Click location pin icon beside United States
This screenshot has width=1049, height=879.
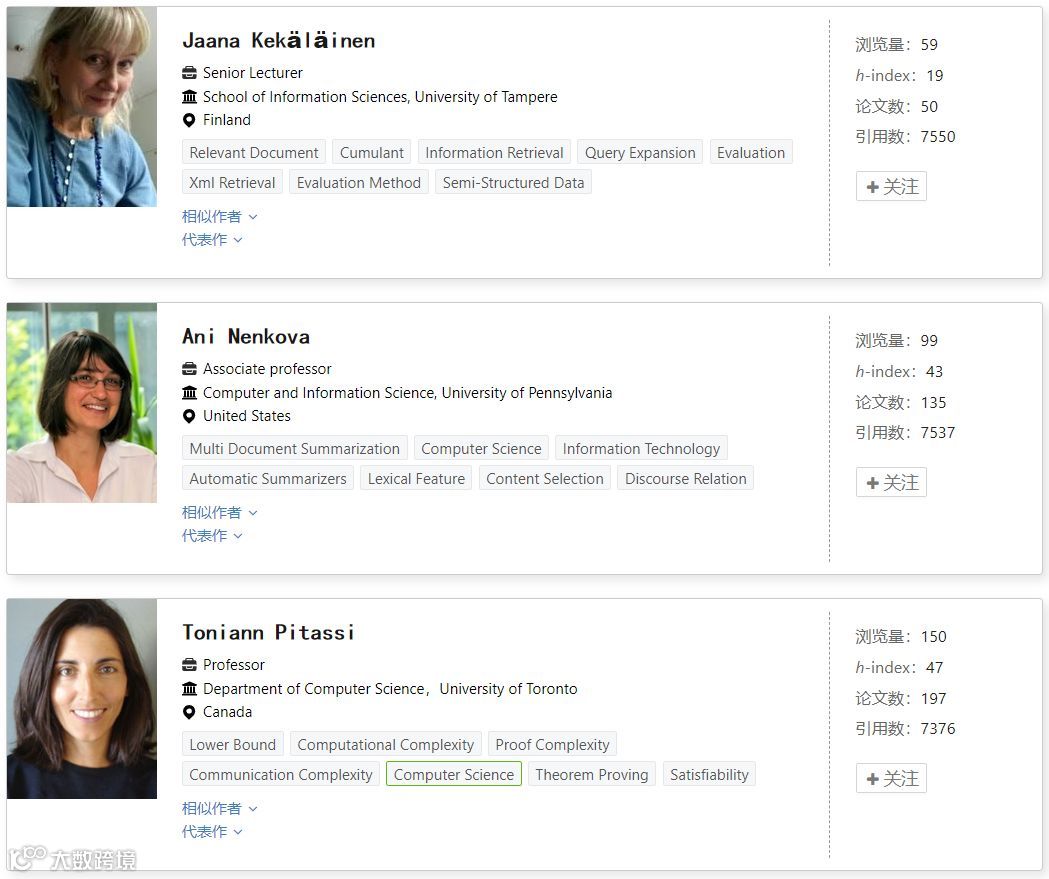coord(189,416)
